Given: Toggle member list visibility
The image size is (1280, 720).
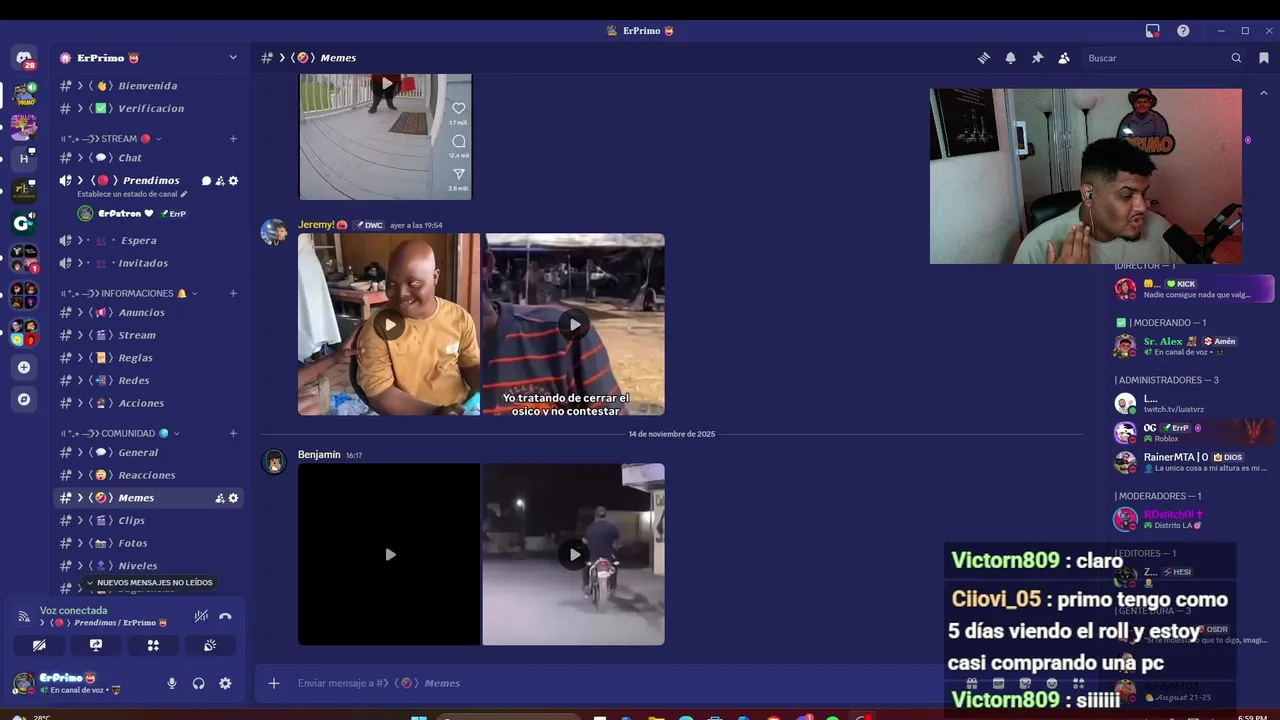Looking at the screenshot, I should click(x=1064, y=58).
